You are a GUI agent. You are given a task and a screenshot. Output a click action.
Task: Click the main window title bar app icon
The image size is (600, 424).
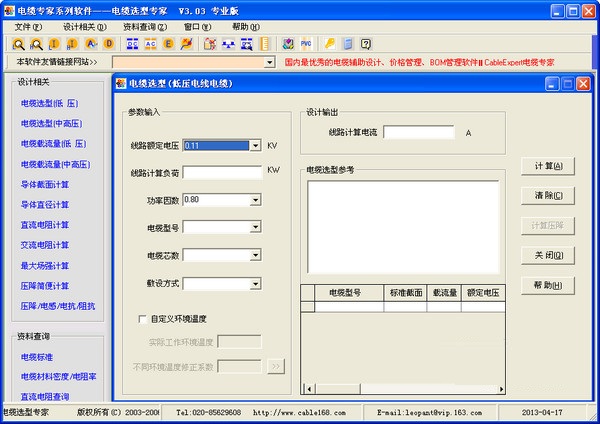pyautogui.click(x=9, y=11)
